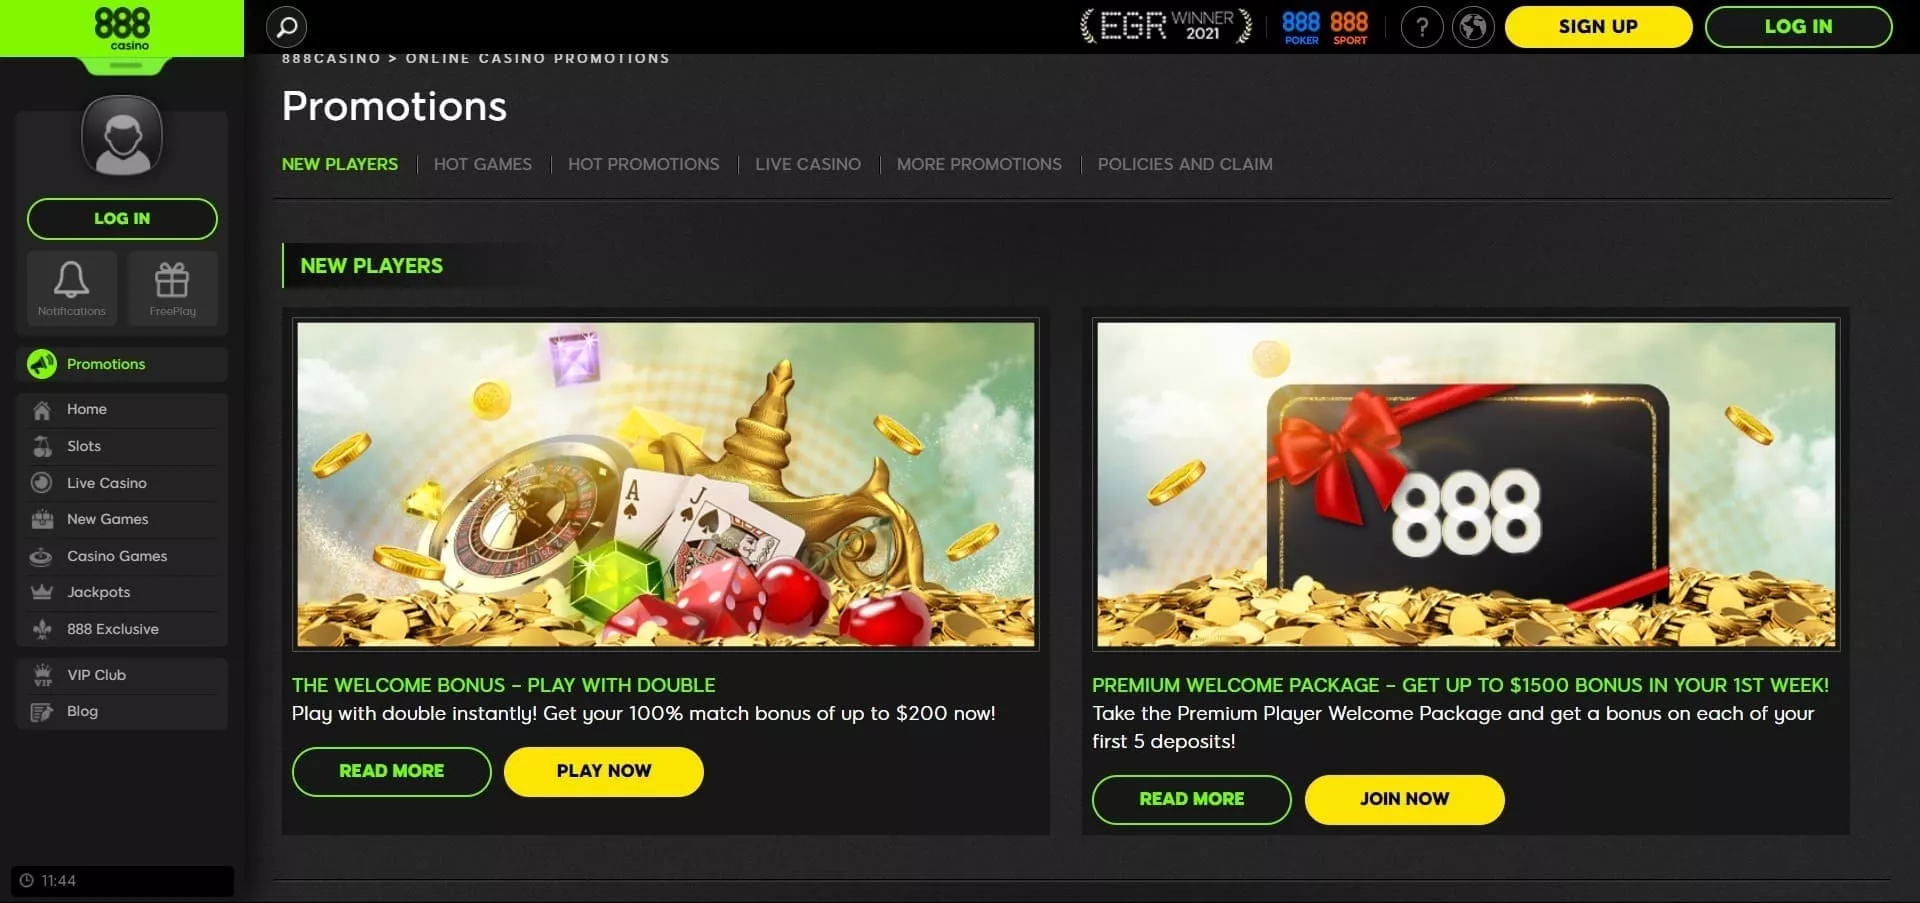1920x903 pixels.
Task: Switch to the Hot Games tab
Action: pyautogui.click(x=483, y=164)
